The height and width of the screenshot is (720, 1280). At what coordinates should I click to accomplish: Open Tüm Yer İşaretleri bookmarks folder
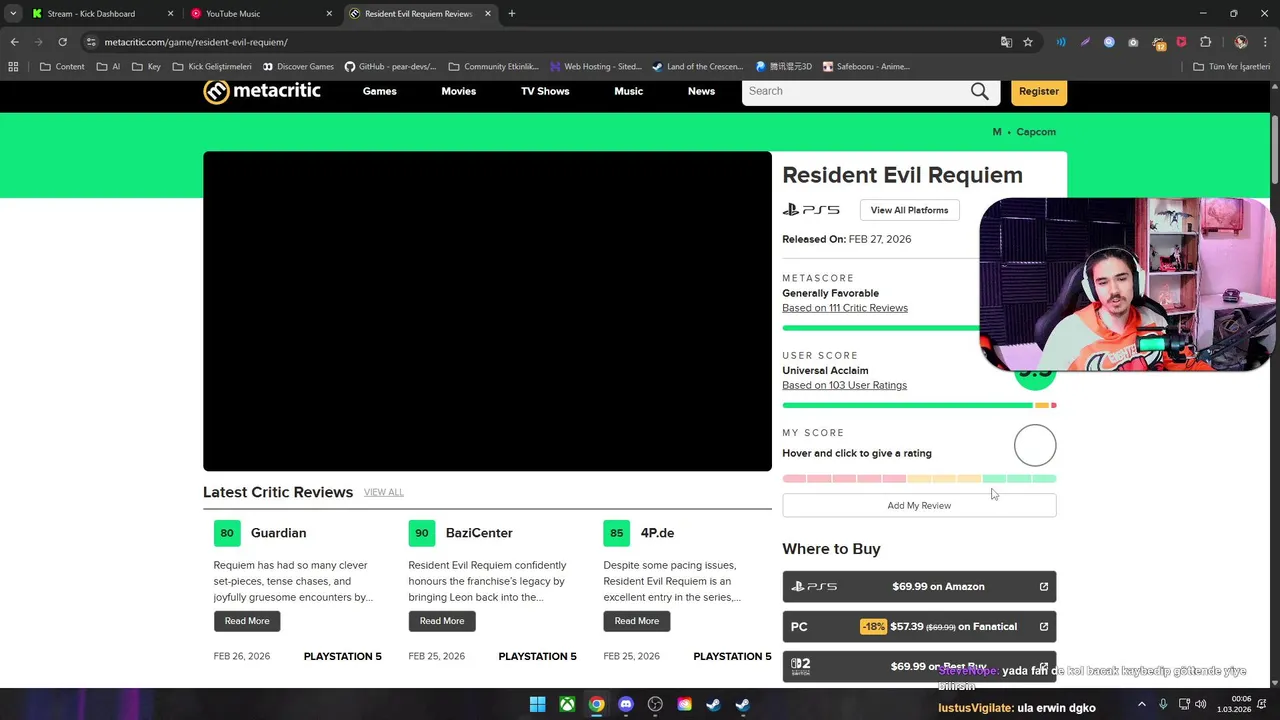[1231, 67]
